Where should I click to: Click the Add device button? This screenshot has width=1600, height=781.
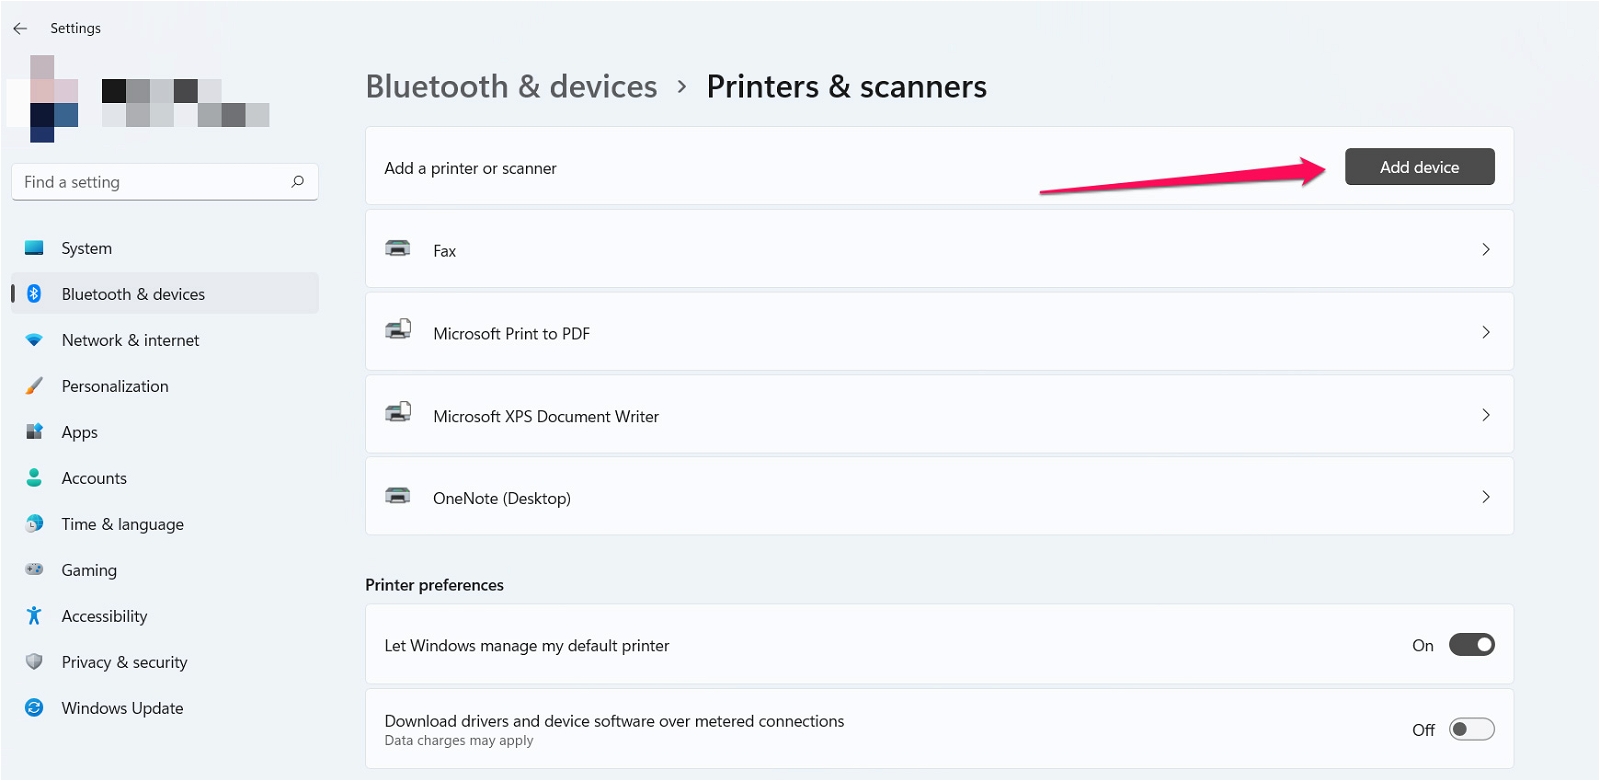tap(1419, 167)
